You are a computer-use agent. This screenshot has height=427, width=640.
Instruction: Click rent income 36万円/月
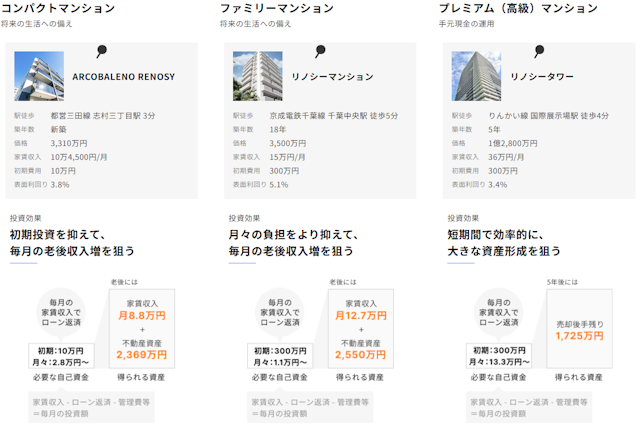[x=506, y=157]
